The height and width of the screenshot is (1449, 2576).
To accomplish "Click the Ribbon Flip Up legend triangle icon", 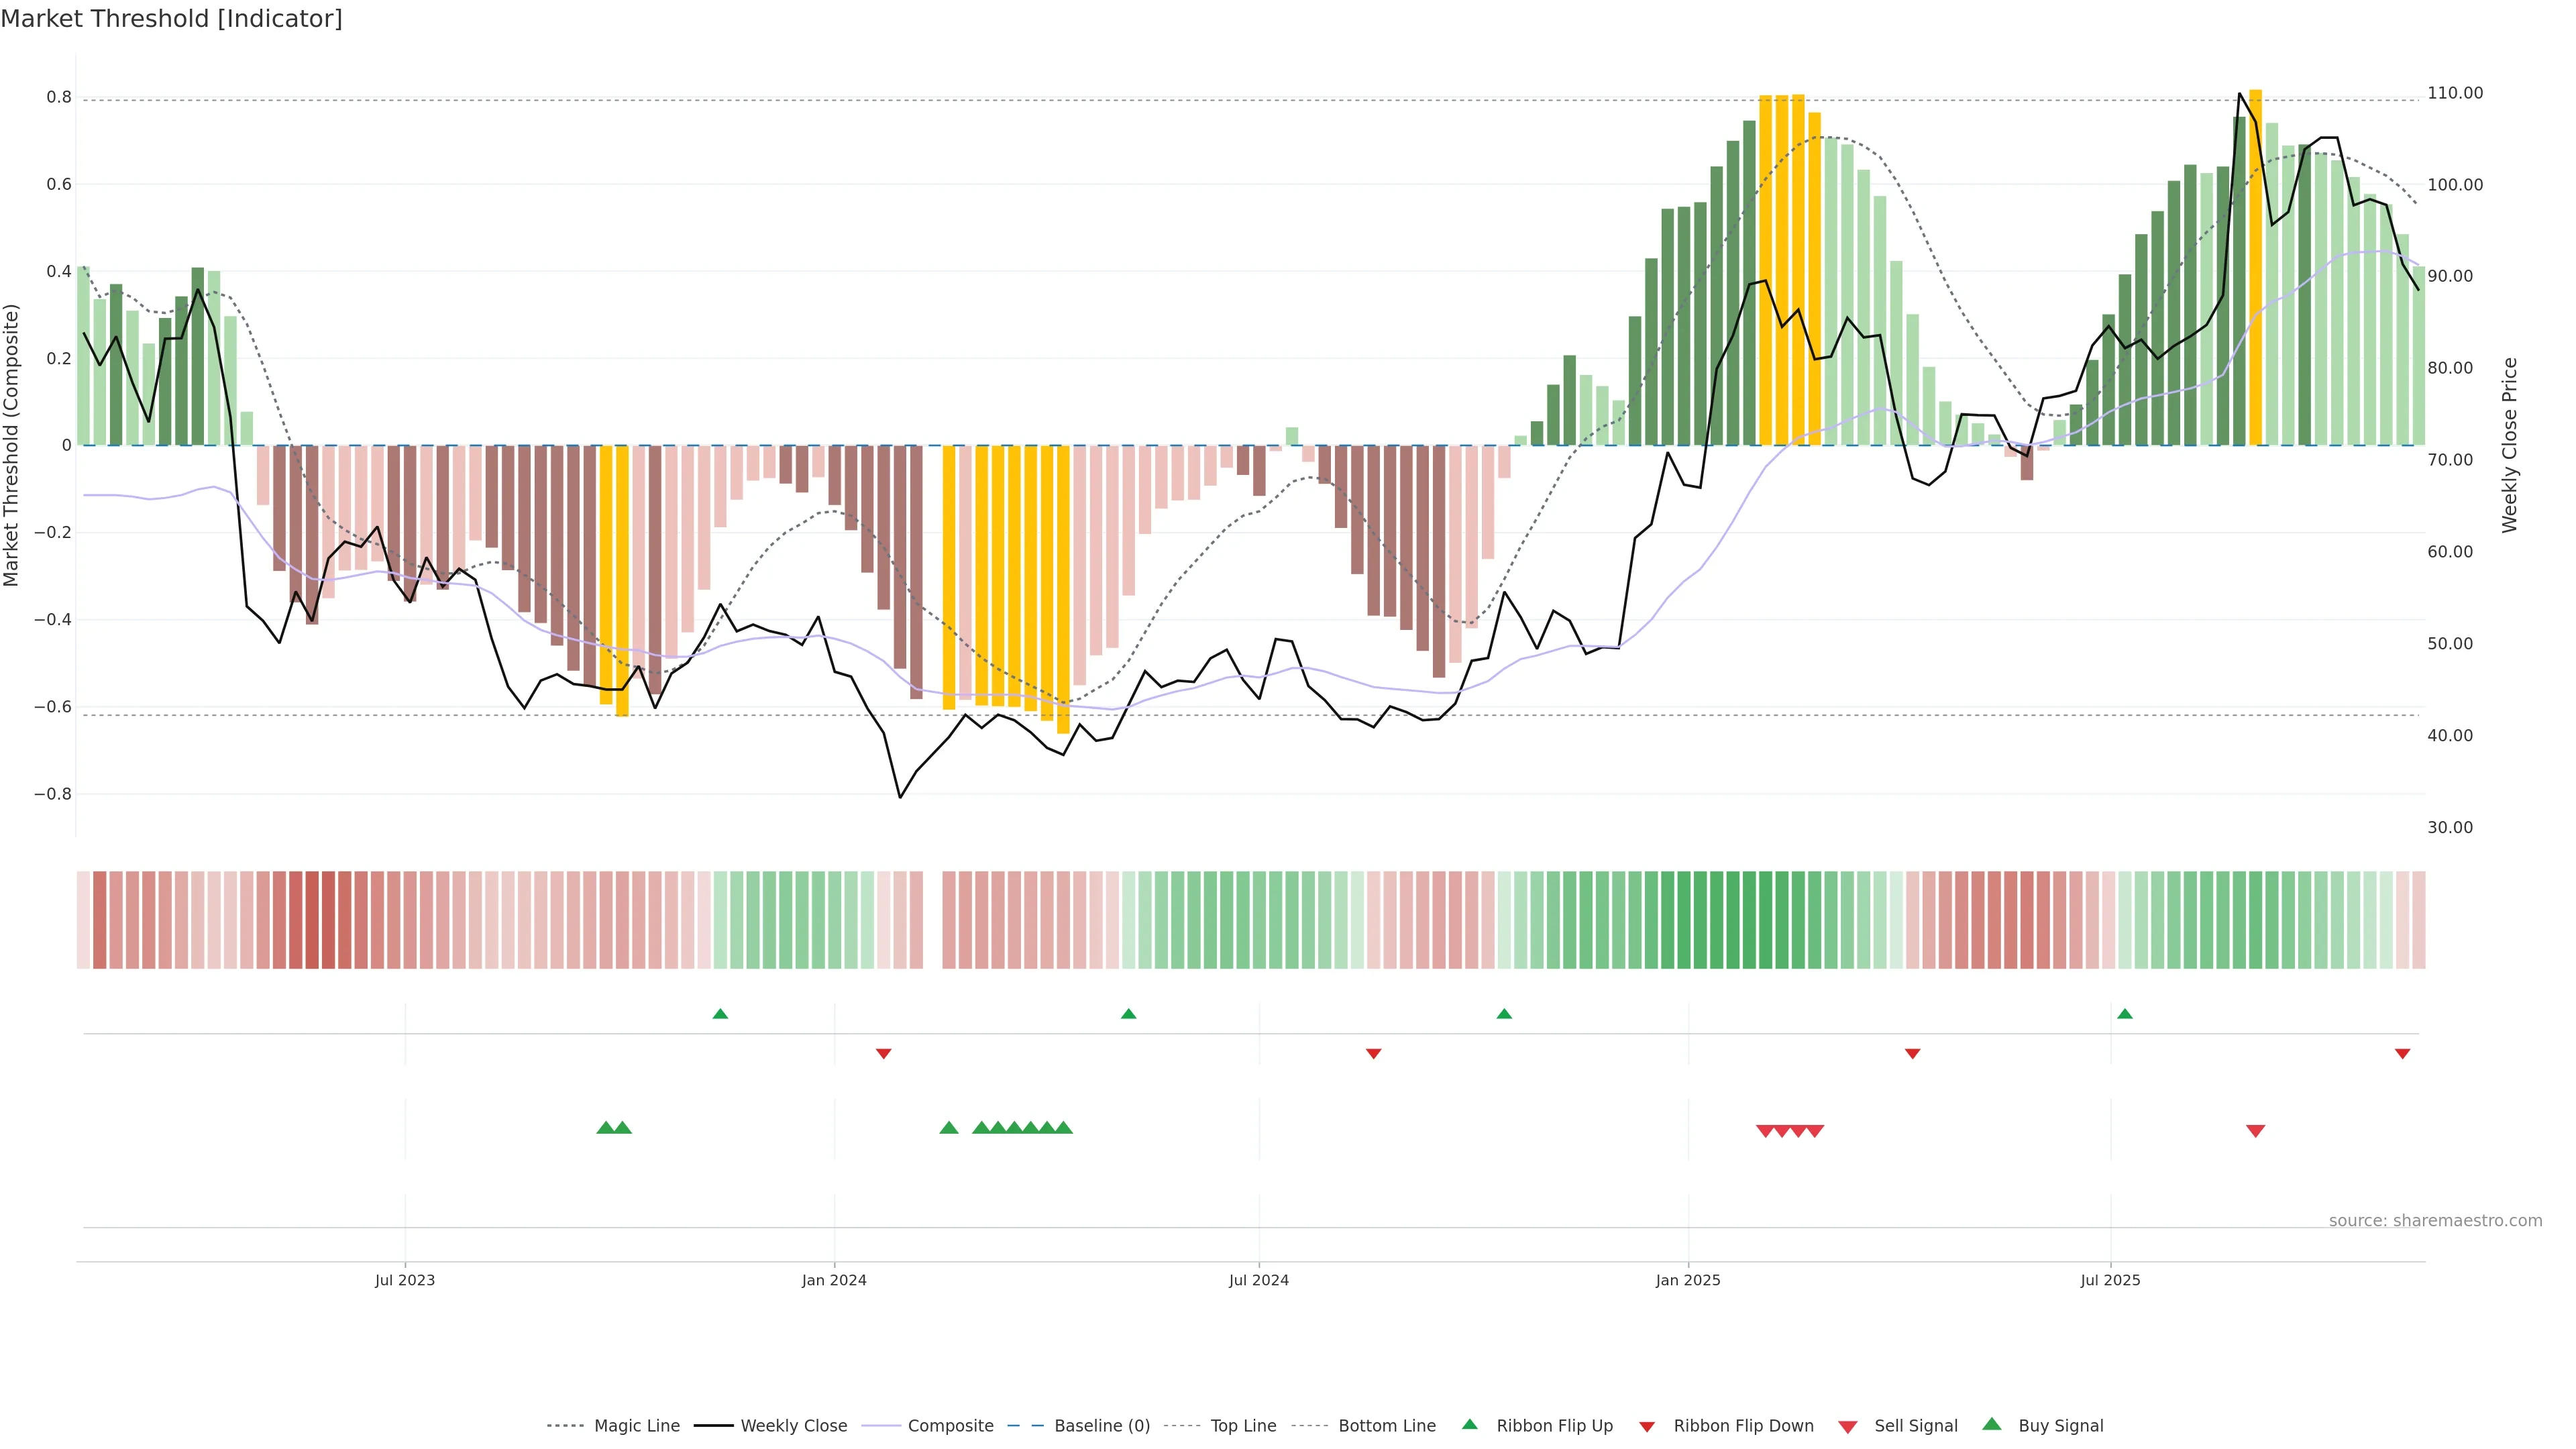I will pyautogui.click(x=1469, y=1424).
